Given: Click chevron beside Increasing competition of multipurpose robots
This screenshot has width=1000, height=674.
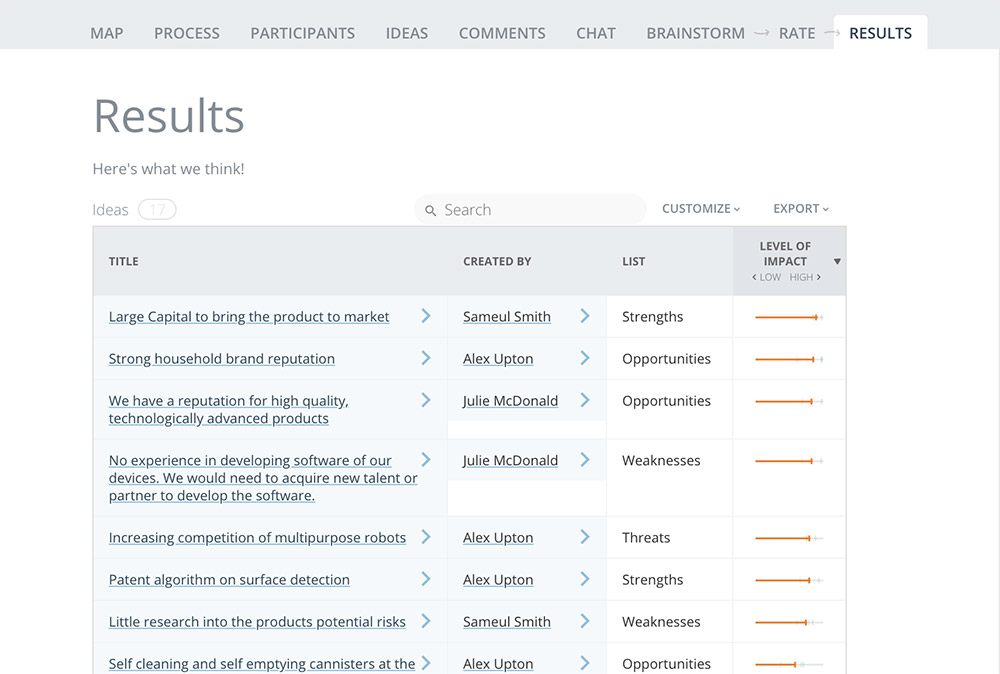Looking at the screenshot, I should point(426,537).
